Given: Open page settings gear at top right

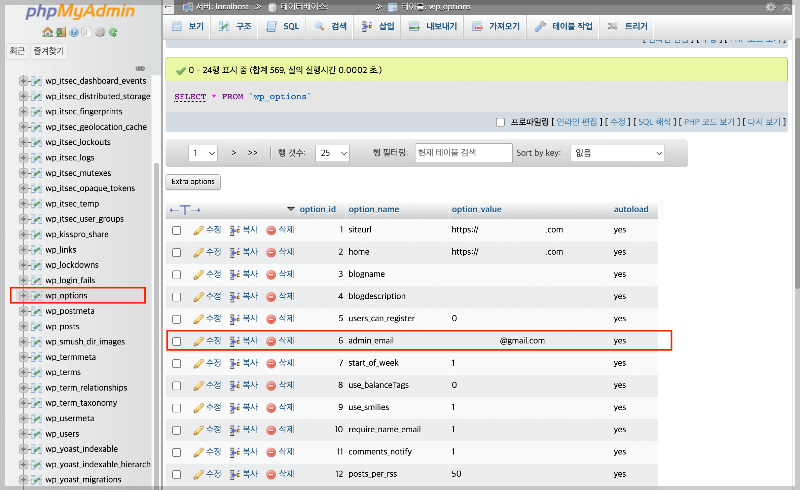Looking at the screenshot, I should [770, 7].
